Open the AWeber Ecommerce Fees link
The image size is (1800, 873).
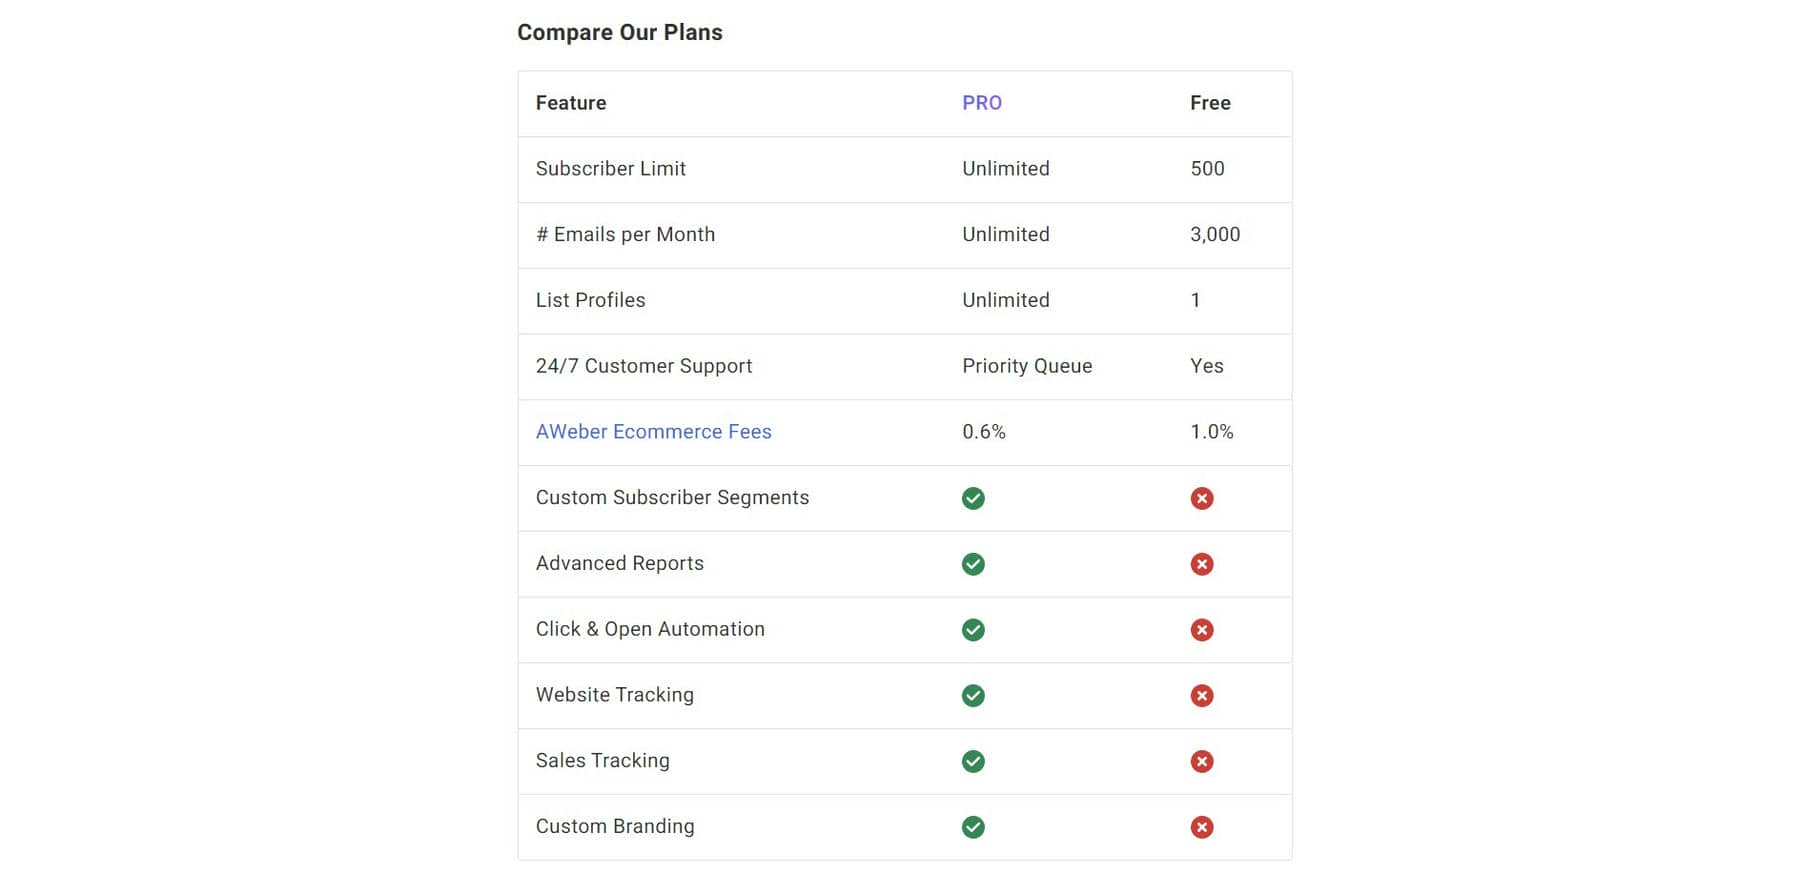(653, 432)
